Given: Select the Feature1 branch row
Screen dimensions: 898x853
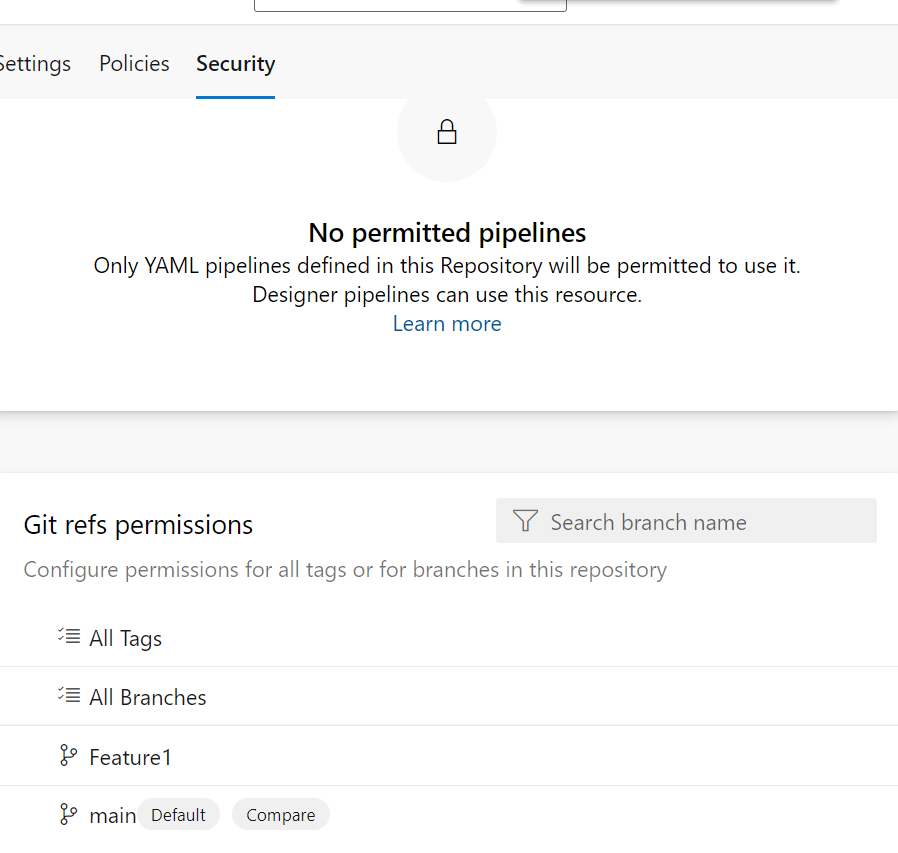Looking at the screenshot, I should coord(449,757).
